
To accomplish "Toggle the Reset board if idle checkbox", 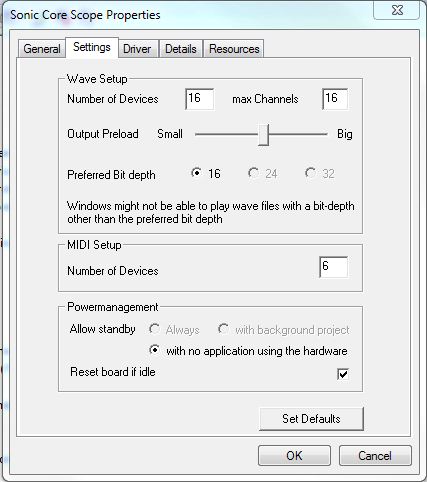I will point(343,374).
